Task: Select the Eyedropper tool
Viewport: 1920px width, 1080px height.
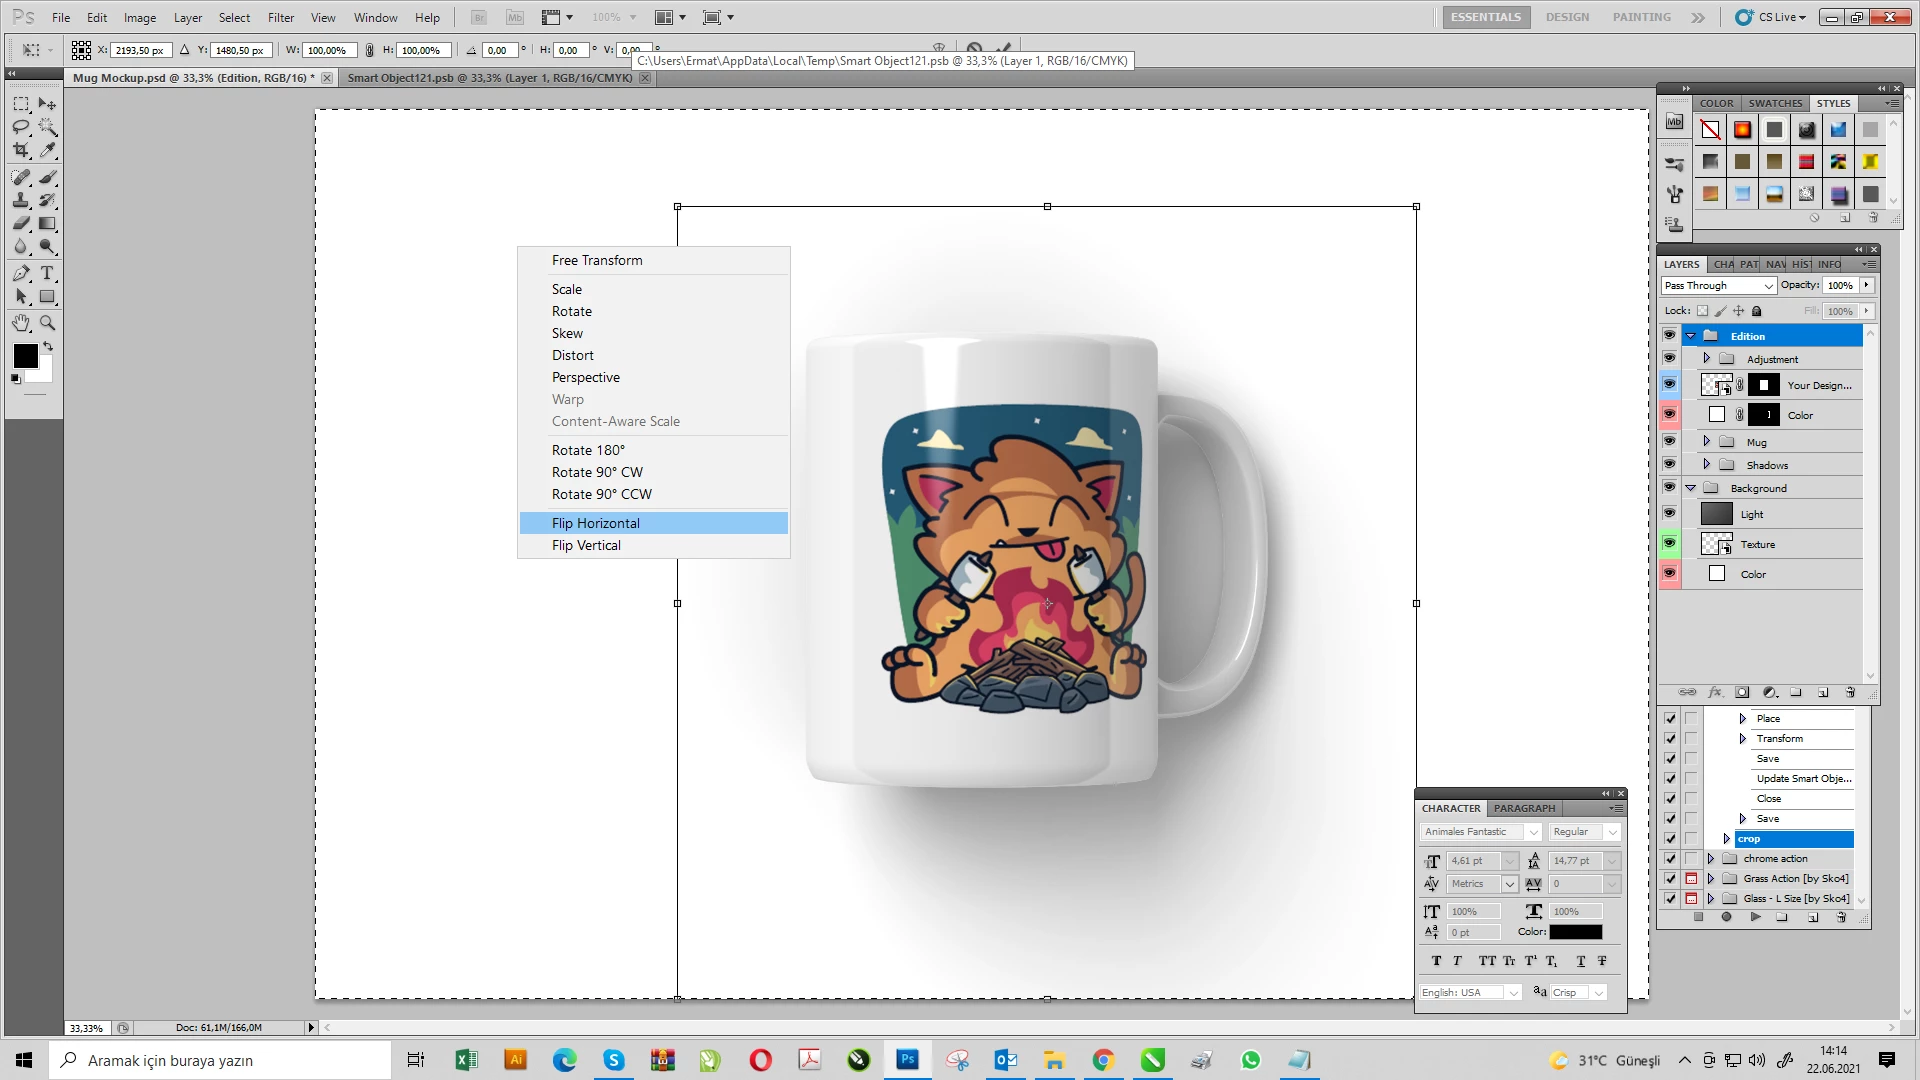Action: pos(47,151)
